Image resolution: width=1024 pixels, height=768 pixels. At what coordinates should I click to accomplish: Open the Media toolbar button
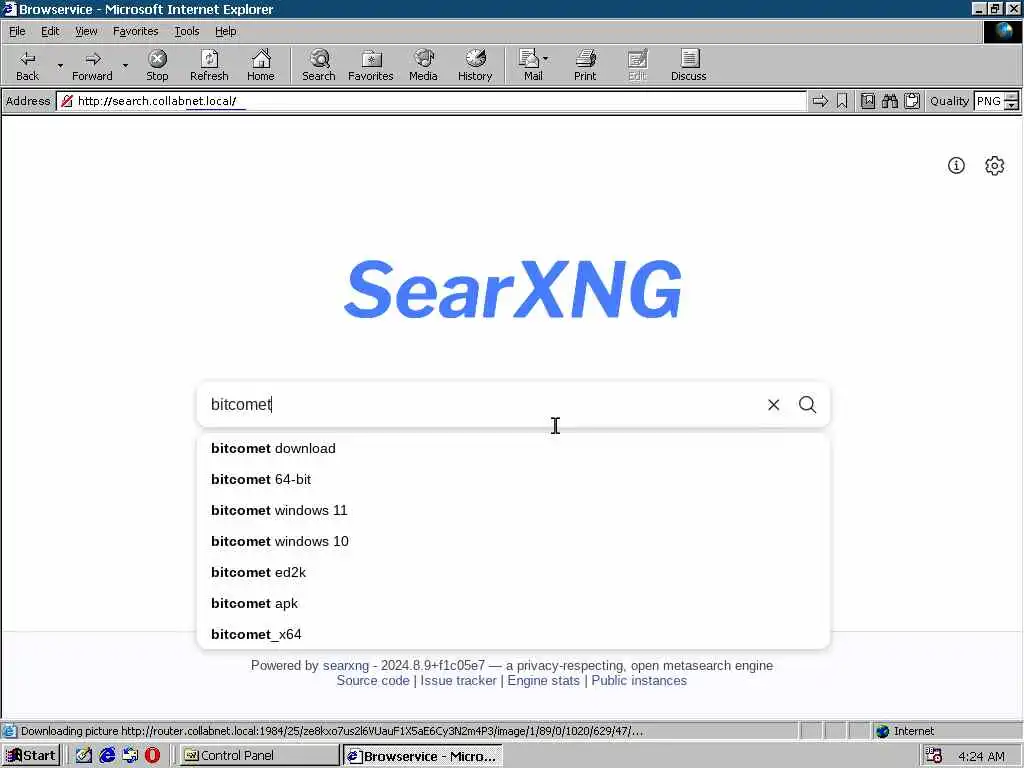pyautogui.click(x=423, y=65)
